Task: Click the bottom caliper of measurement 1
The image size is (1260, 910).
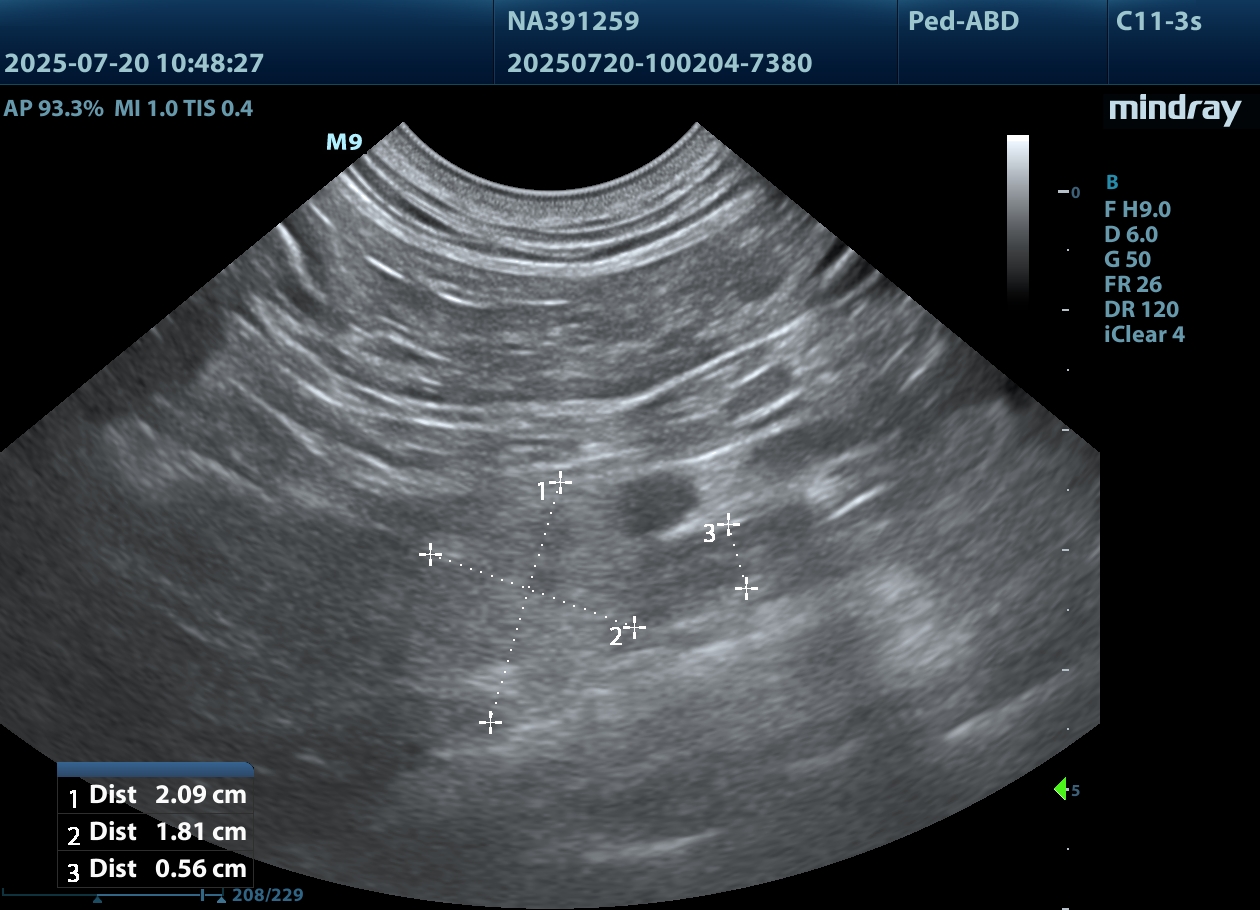Action: tap(490, 722)
